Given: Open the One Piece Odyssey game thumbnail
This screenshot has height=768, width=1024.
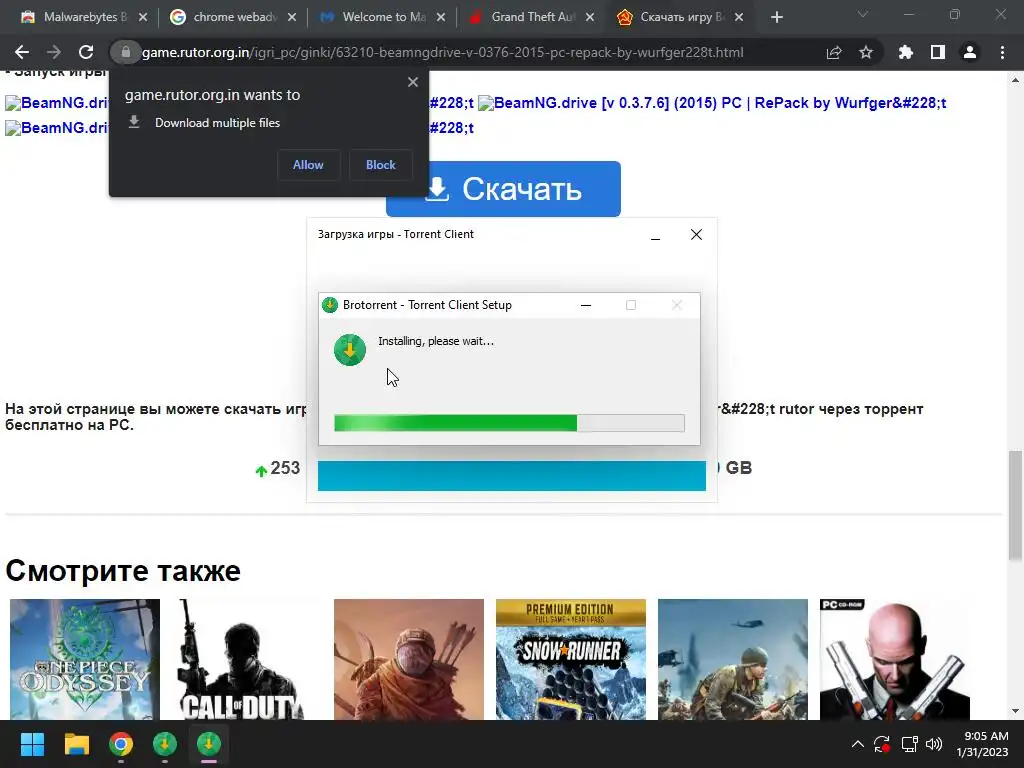Looking at the screenshot, I should [85, 660].
